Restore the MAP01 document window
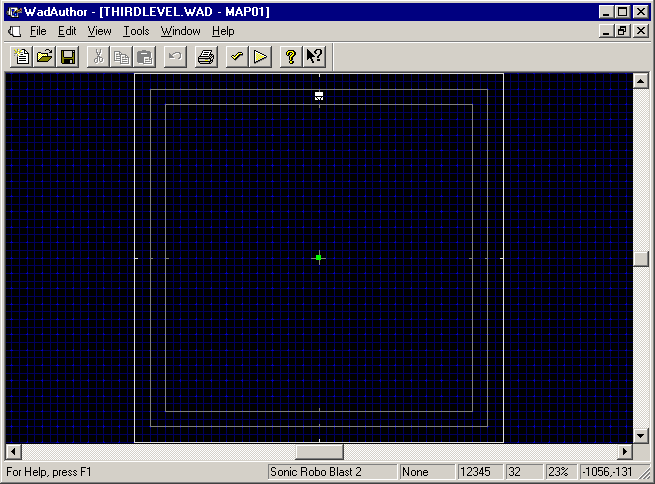Viewport: 655px width, 484px height. [622, 31]
